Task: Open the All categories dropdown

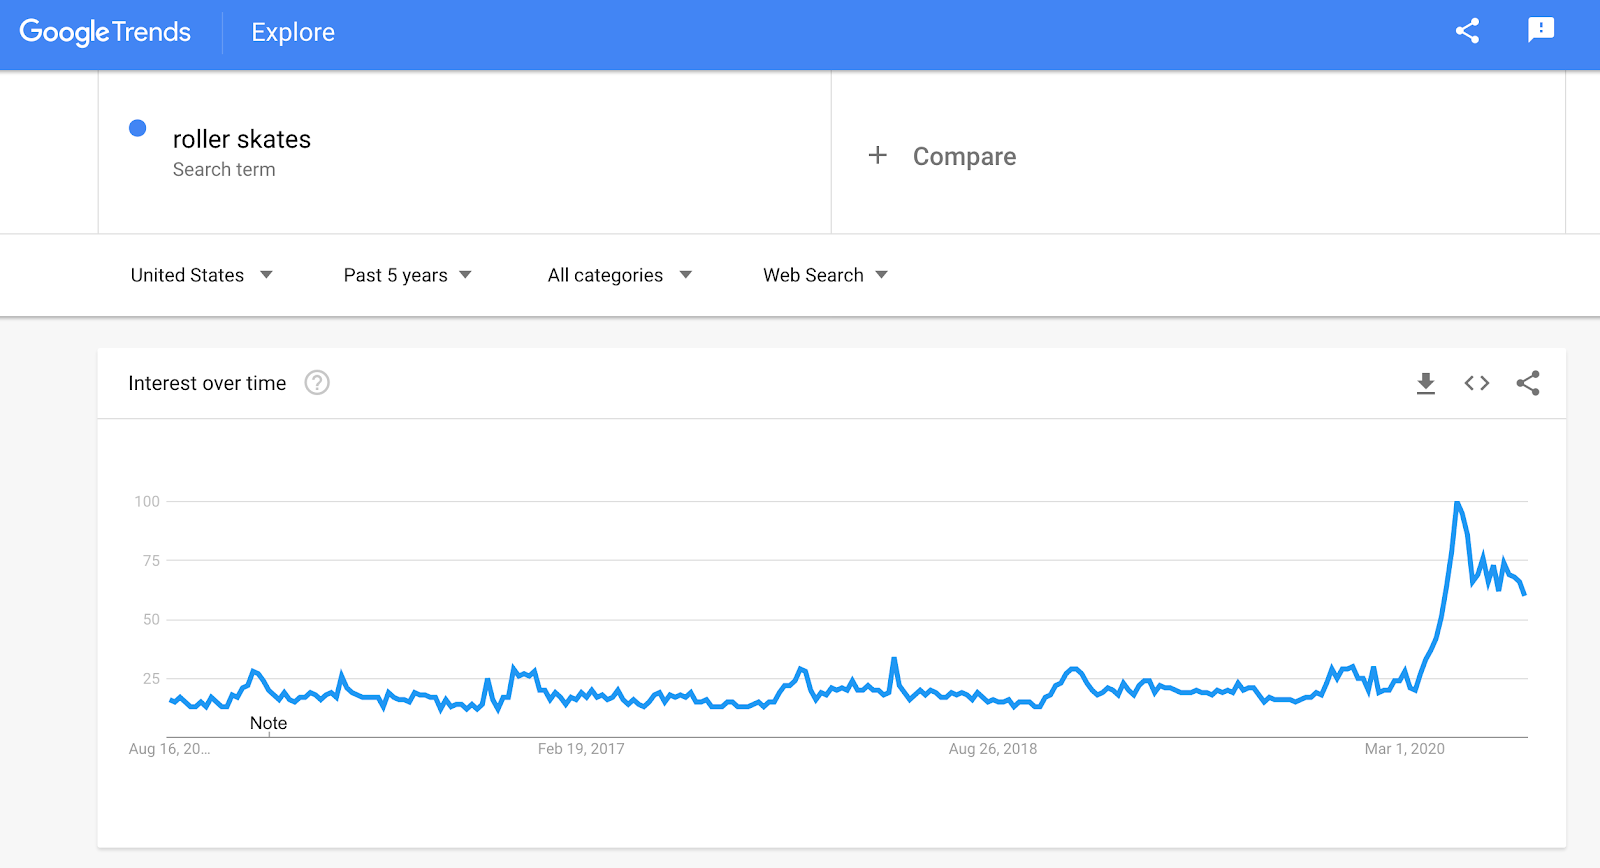Action: (x=619, y=275)
